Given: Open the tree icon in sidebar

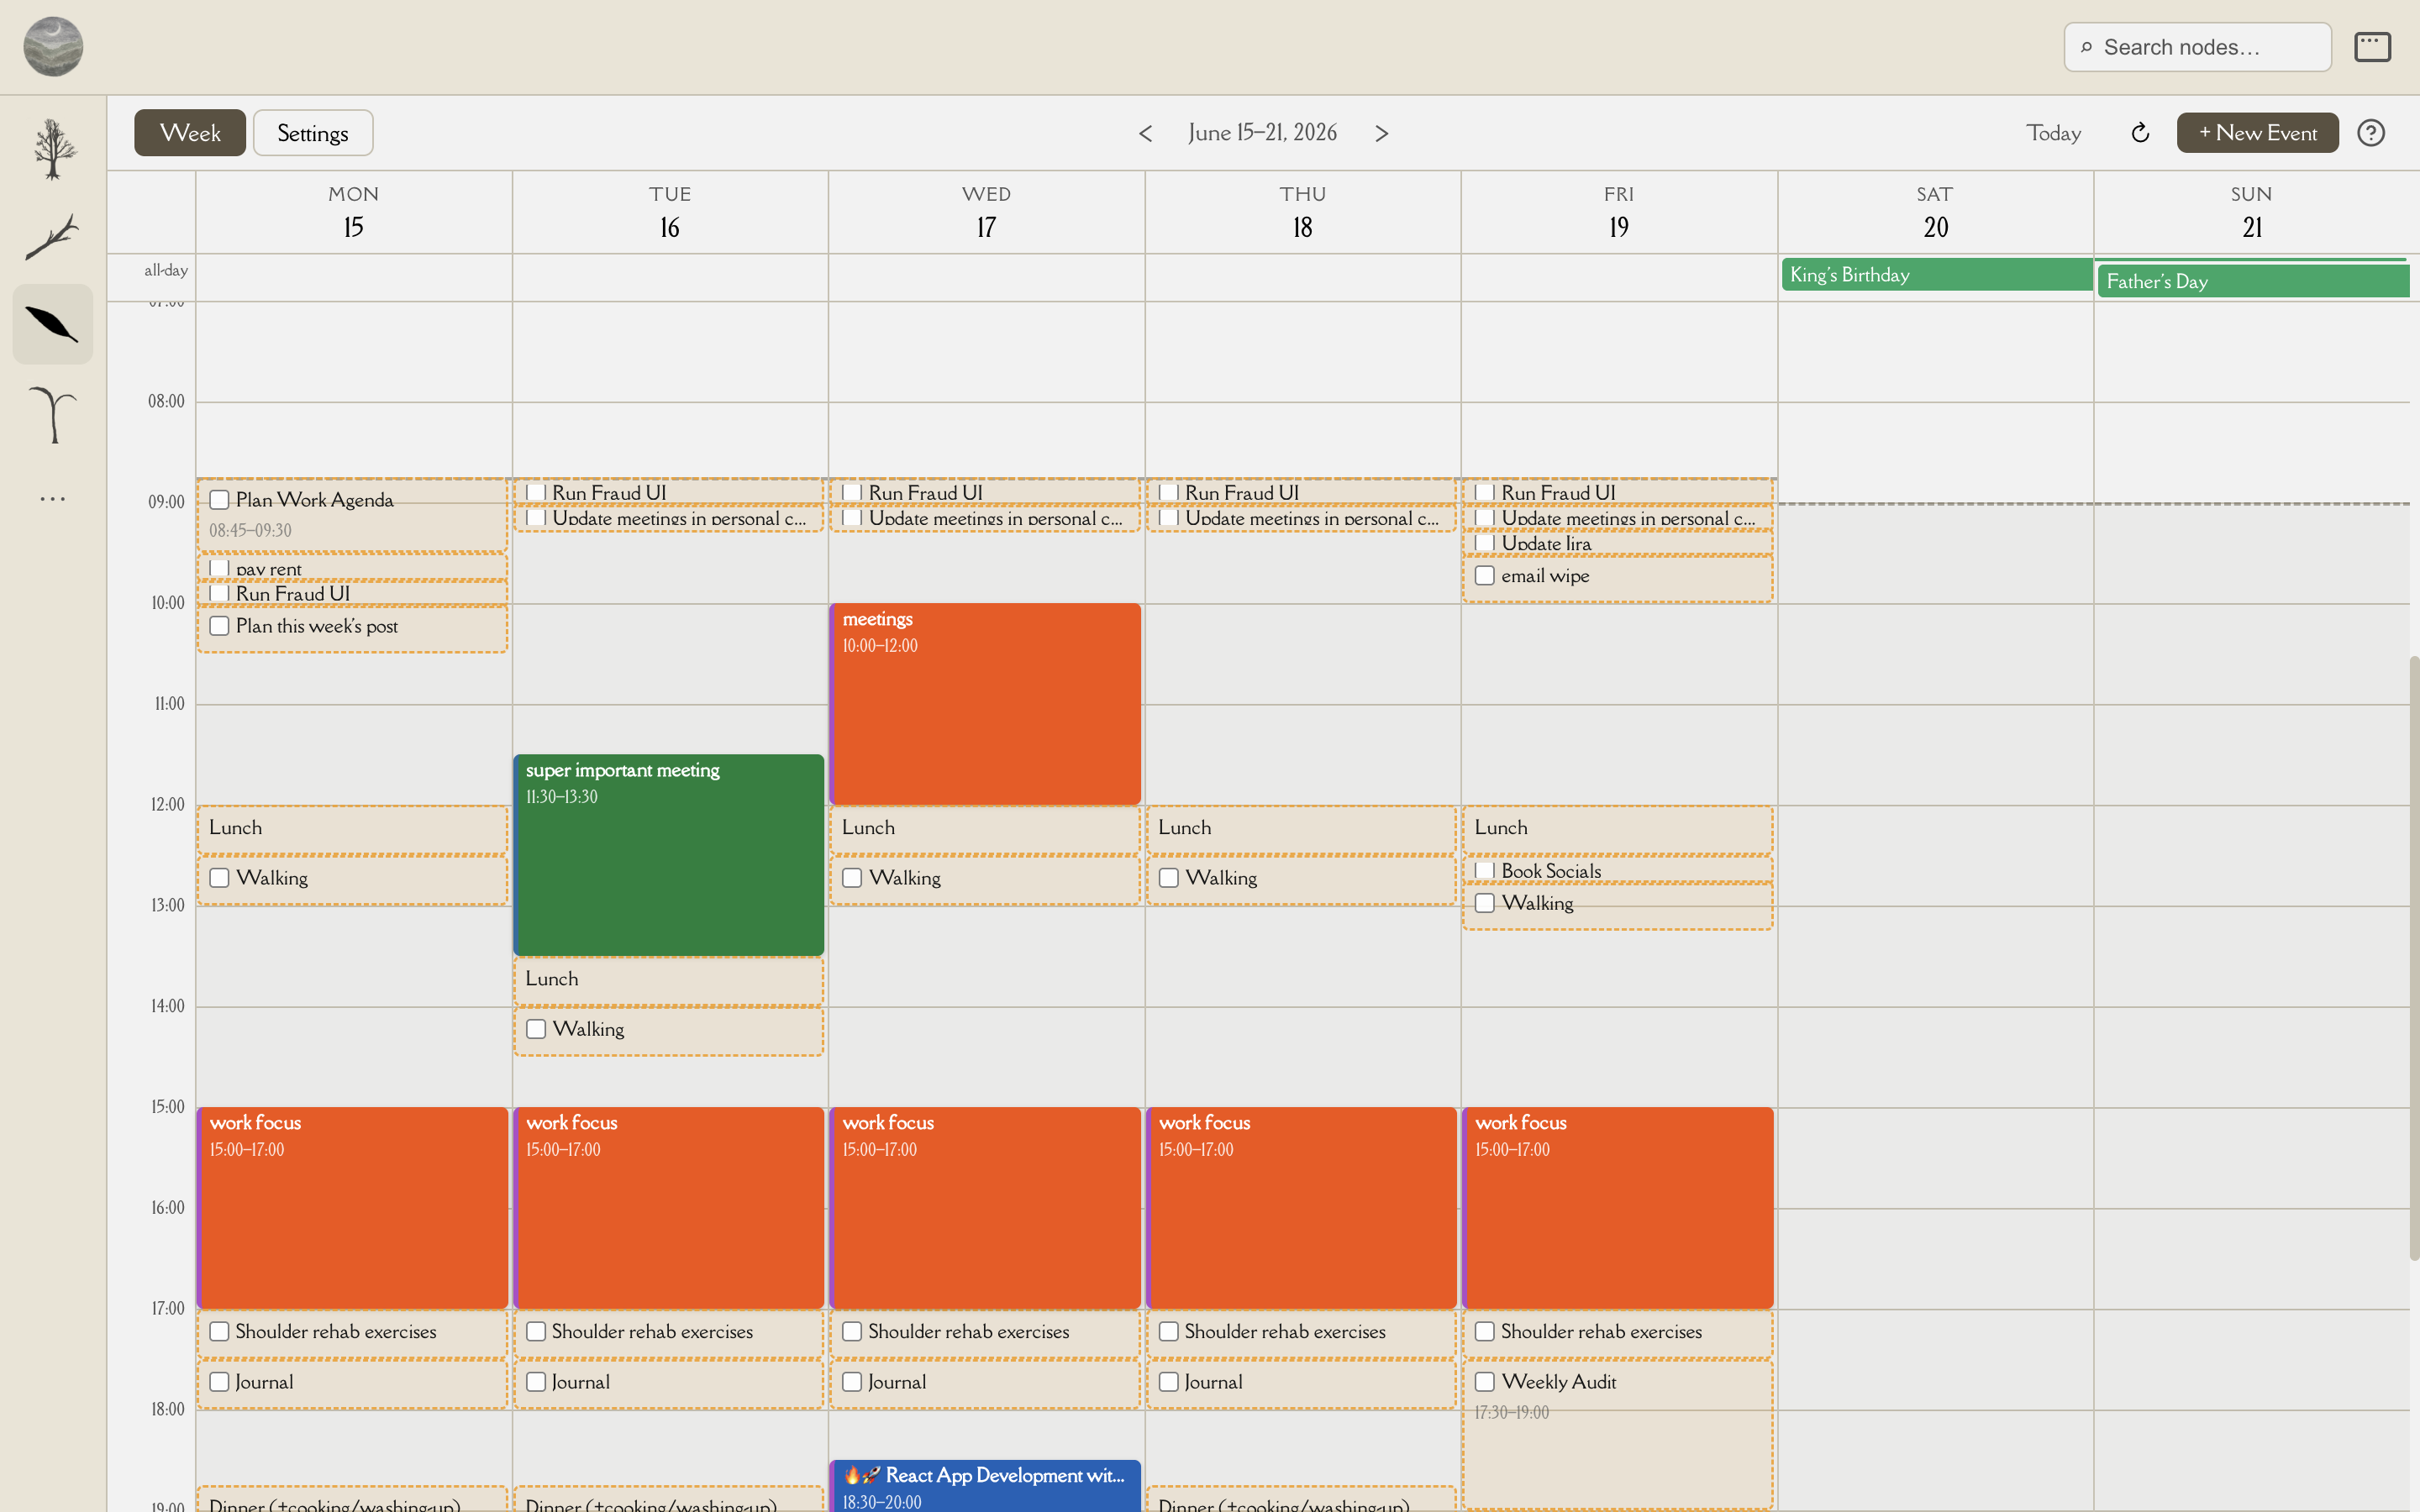Looking at the screenshot, I should 53,149.
